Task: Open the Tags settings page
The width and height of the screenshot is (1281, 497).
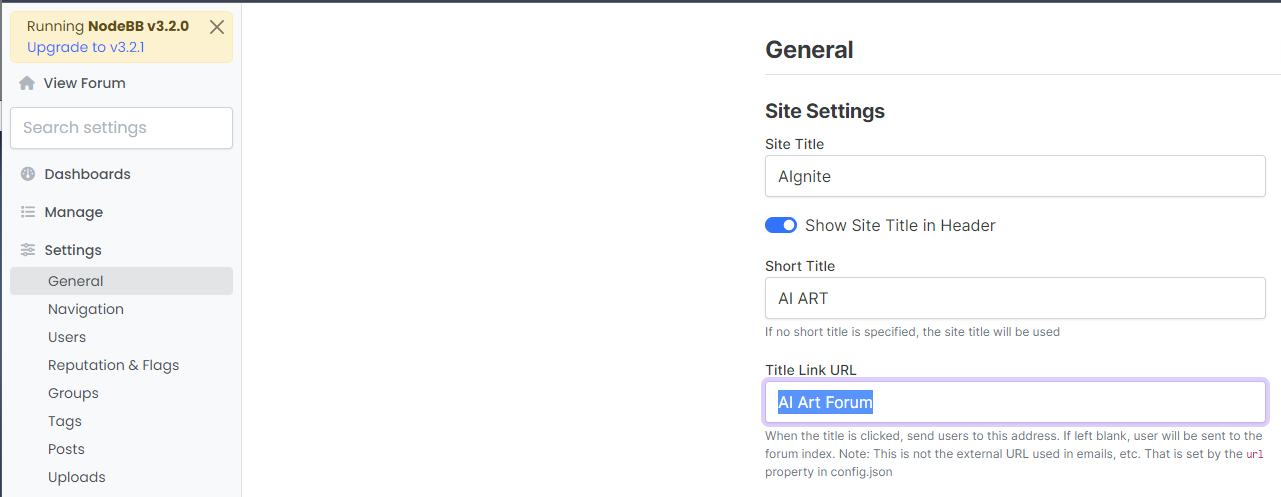Action: pyautogui.click(x=65, y=421)
